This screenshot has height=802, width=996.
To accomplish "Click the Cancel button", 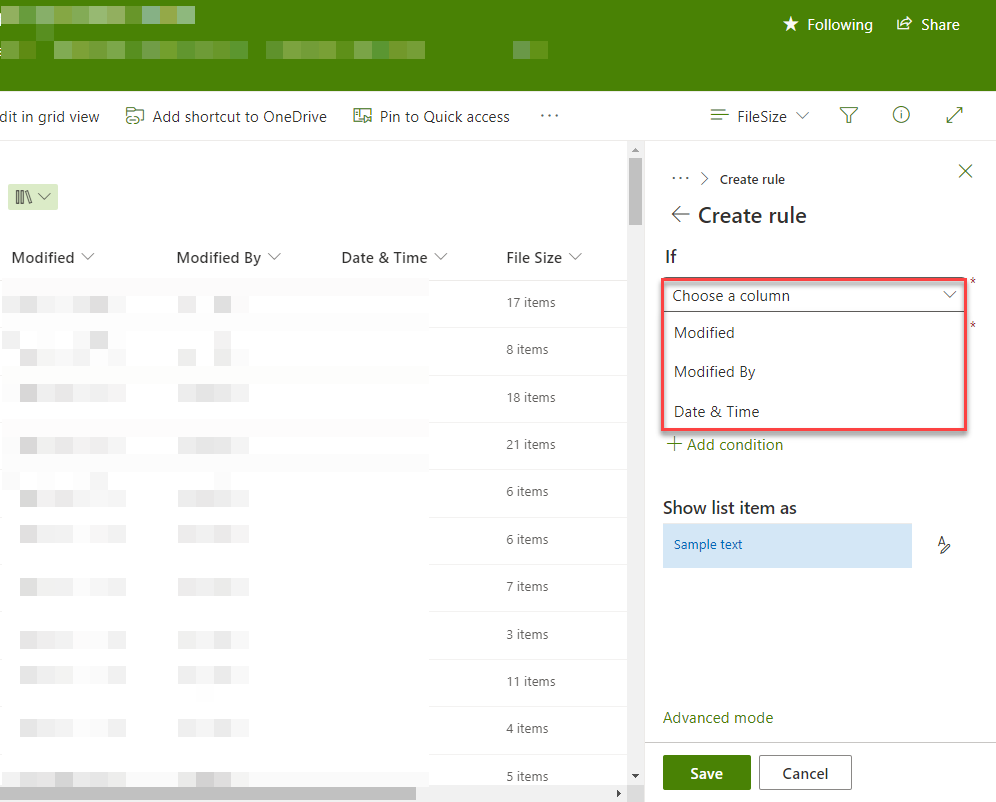I will [805, 773].
